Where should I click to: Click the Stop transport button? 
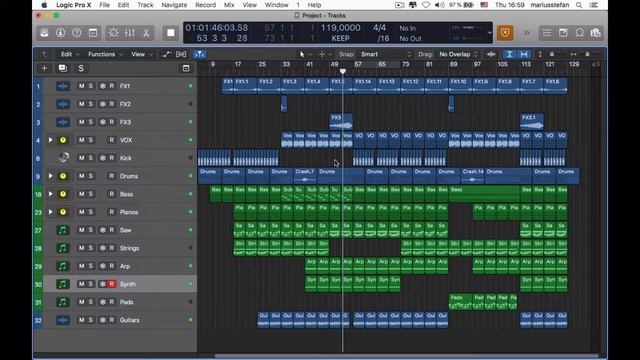pos(171,33)
